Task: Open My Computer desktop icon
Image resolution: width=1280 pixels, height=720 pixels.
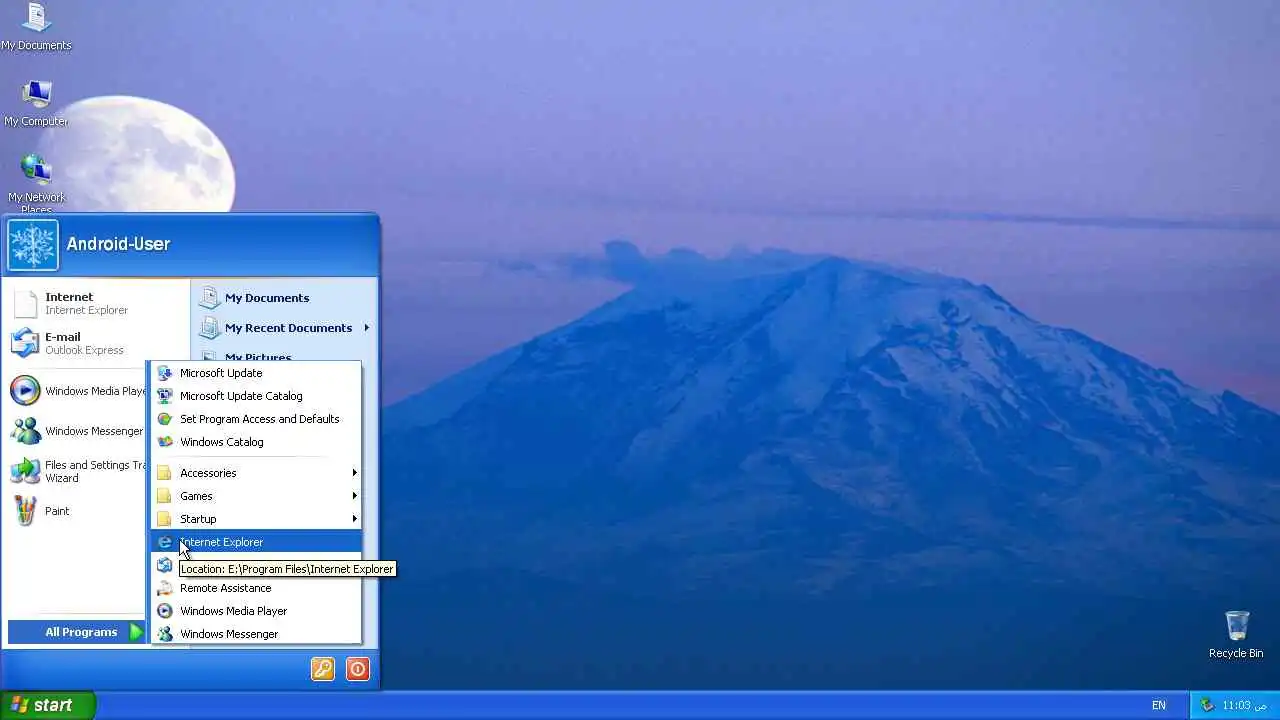Action: pos(36,103)
